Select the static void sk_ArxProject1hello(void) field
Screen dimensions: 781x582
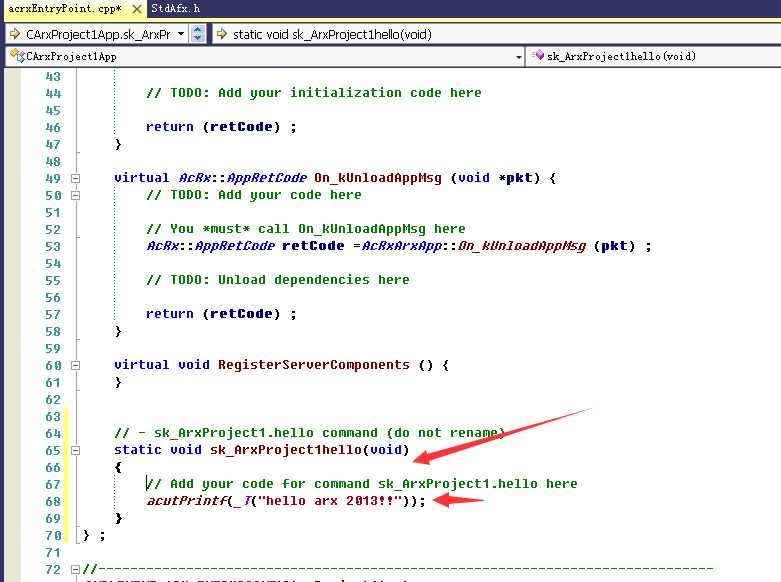coord(496,34)
